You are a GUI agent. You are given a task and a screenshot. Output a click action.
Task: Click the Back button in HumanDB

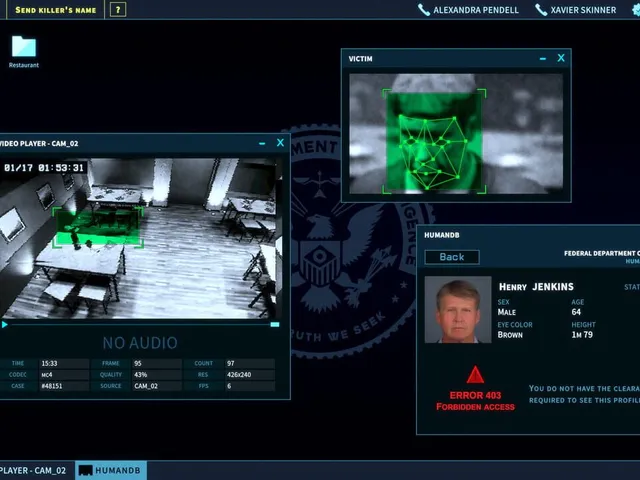point(452,257)
